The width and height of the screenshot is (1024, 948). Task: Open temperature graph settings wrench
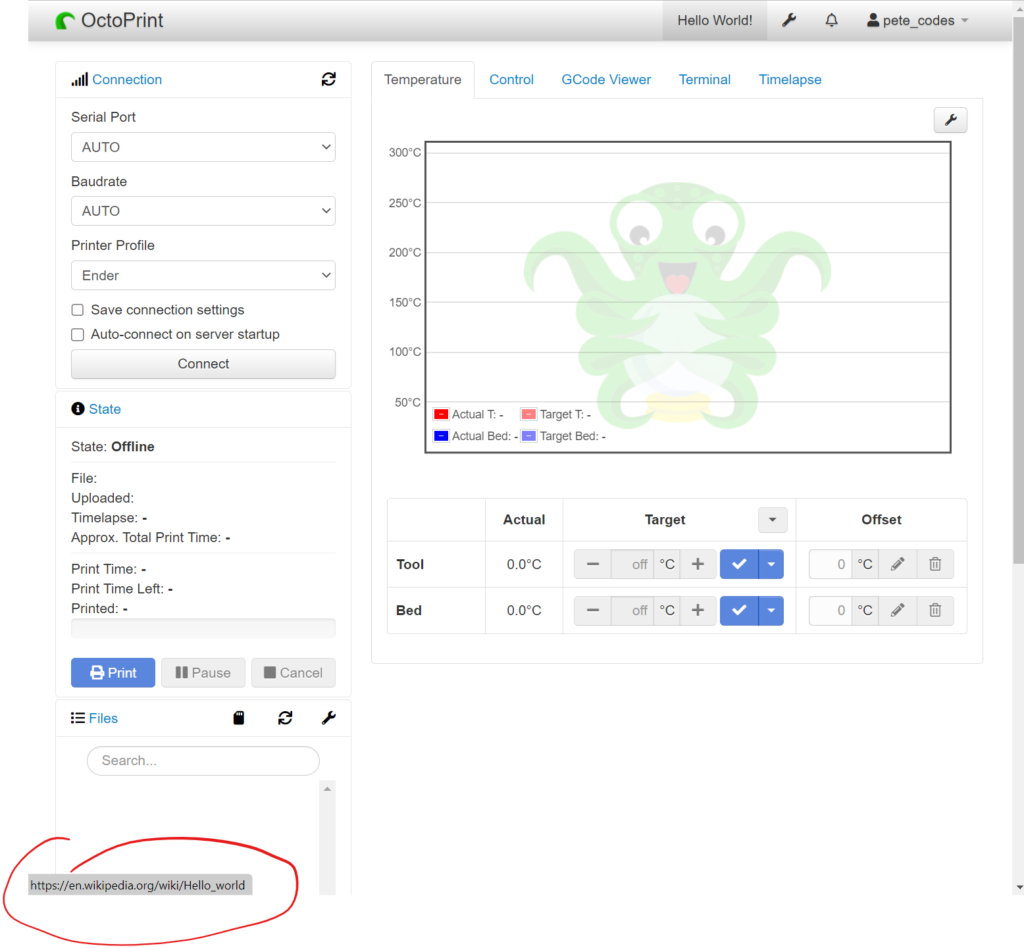[950, 120]
